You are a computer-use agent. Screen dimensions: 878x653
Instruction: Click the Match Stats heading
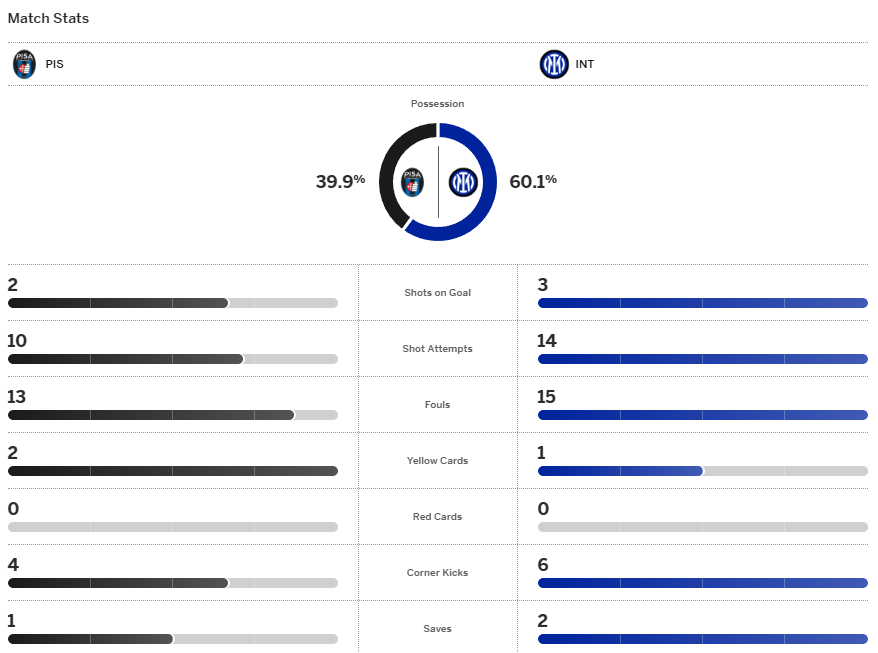(x=48, y=18)
